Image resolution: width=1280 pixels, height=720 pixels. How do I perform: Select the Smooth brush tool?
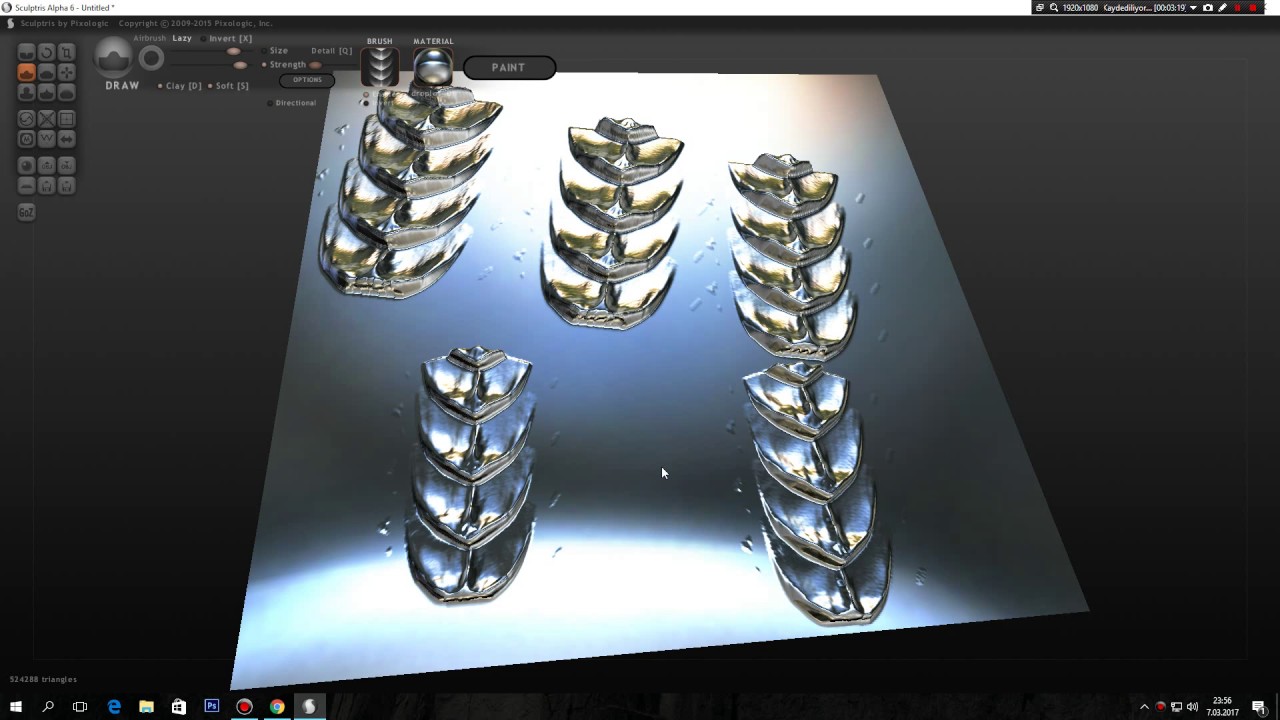[x=67, y=92]
